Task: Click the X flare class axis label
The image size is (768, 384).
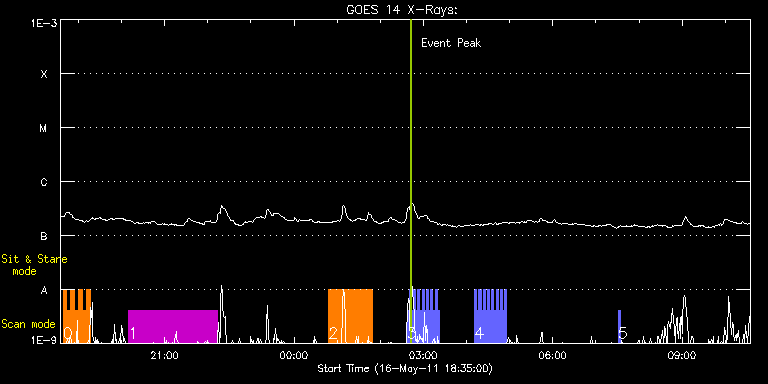Action: pyautogui.click(x=44, y=74)
